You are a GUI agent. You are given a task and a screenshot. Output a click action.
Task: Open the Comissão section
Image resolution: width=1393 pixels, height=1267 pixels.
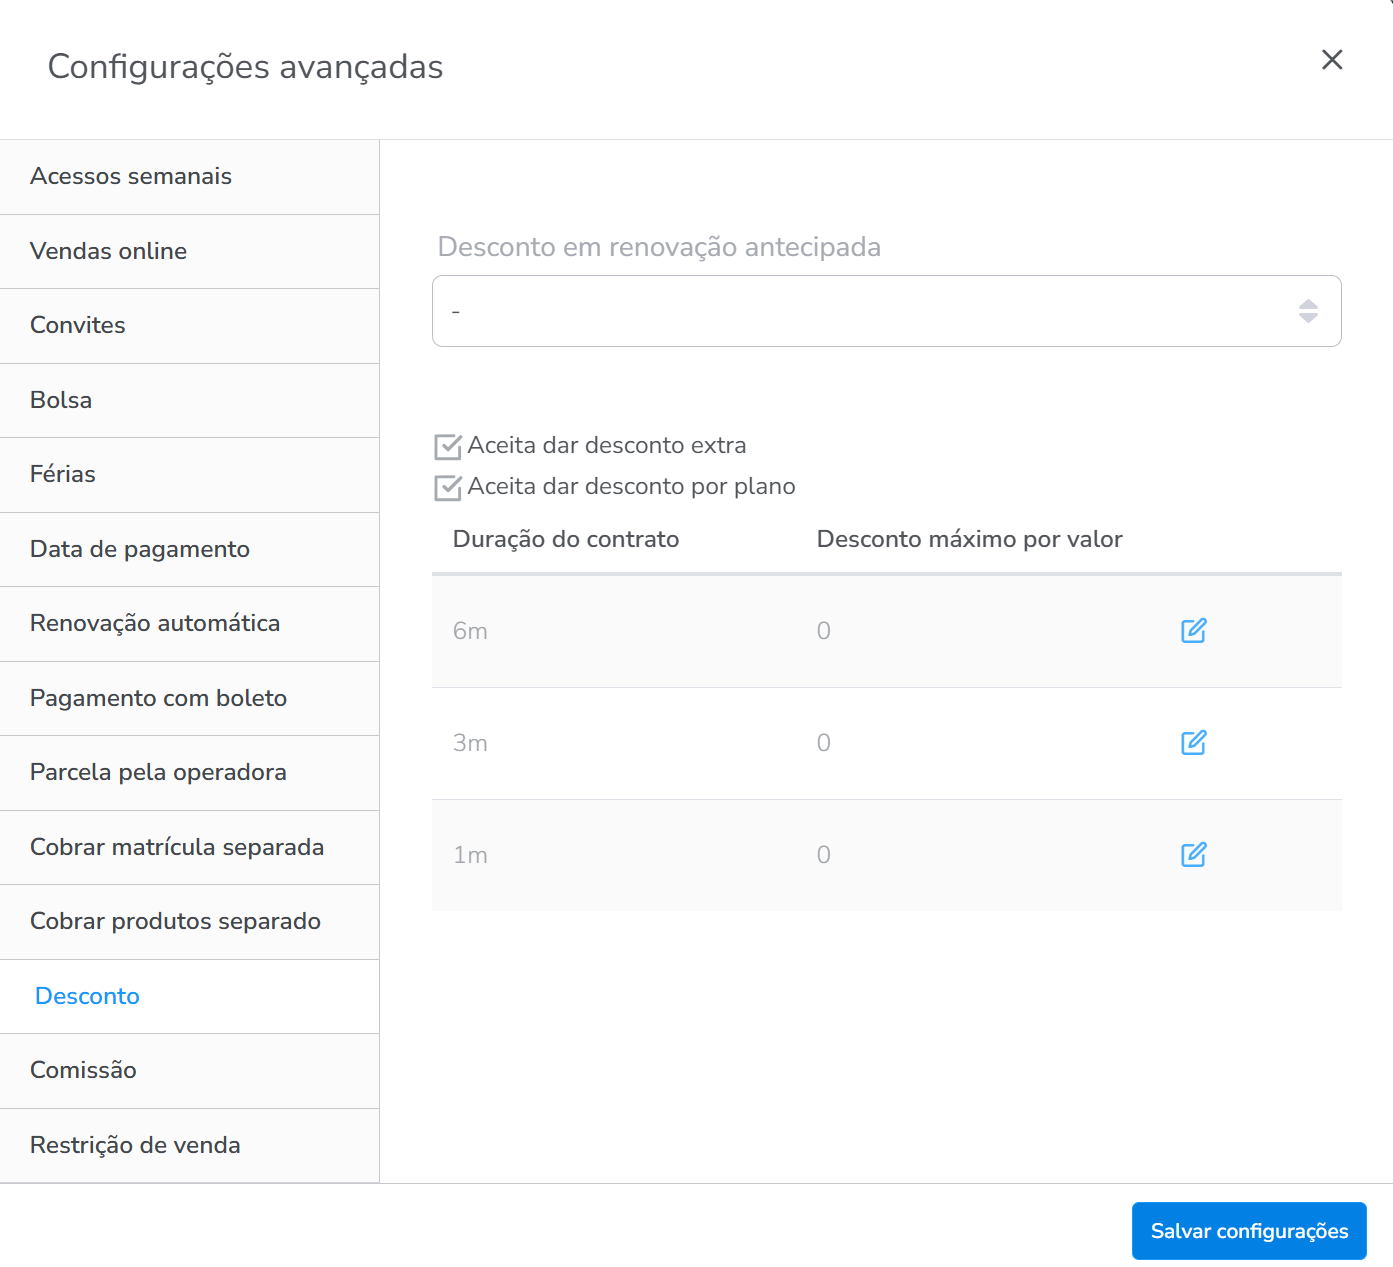pos(83,1070)
